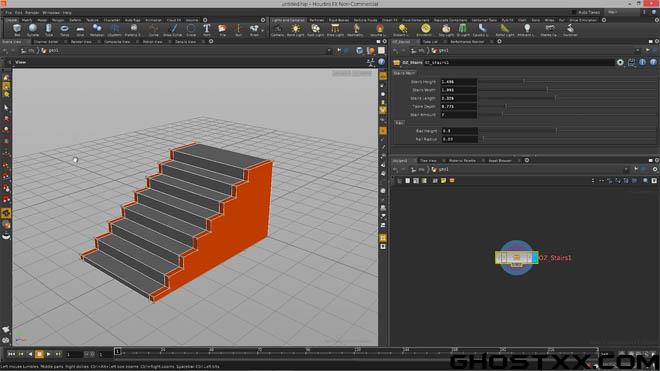Switch to the Asset Browser tab
Image resolution: width=660 pixels, height=371 pixels.
click(x=500, y=160)
